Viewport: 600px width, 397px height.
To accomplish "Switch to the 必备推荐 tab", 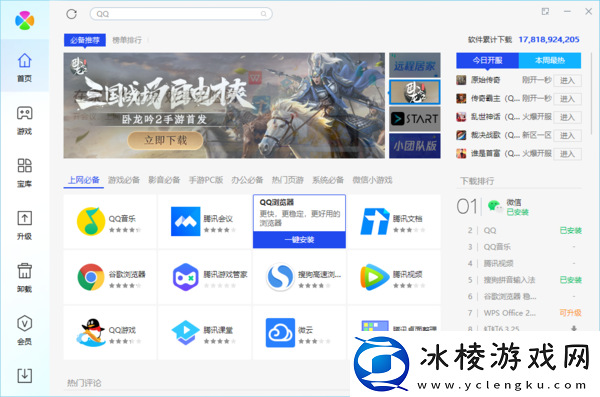I will coord(85,40).
